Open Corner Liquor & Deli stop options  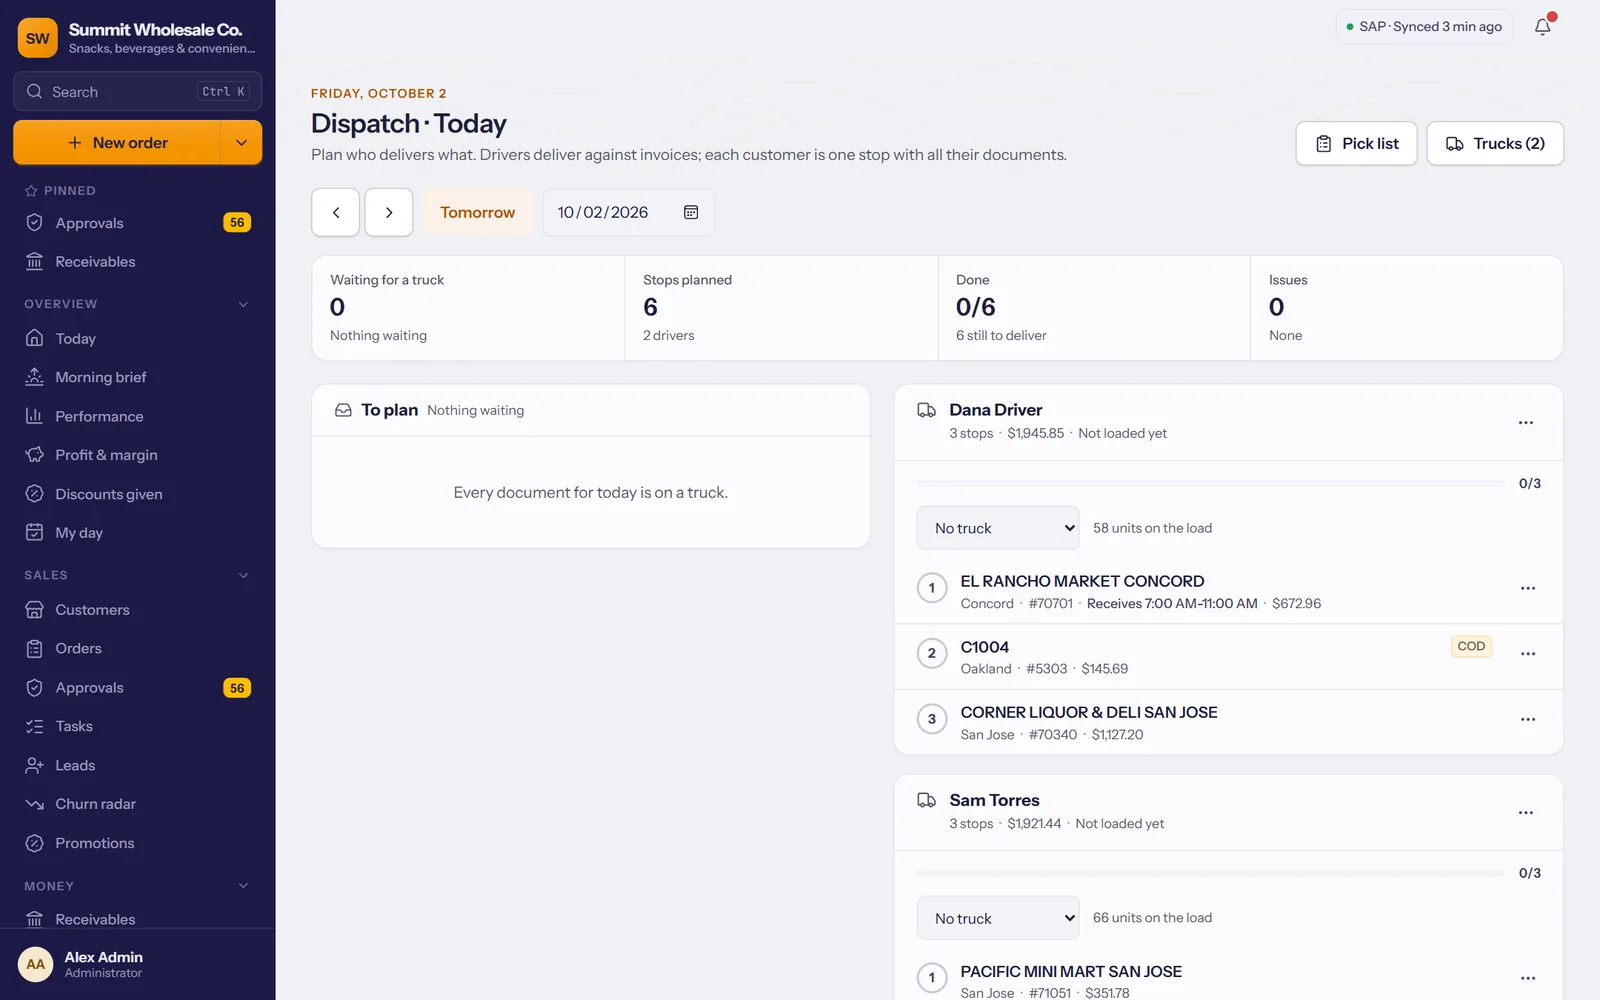click(x=1528, y=719)
